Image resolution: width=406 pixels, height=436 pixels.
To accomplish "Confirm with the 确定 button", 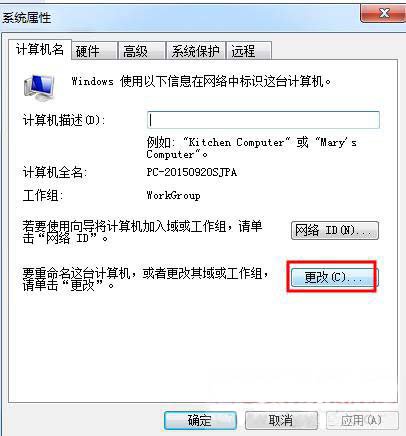I will point(200,420).
